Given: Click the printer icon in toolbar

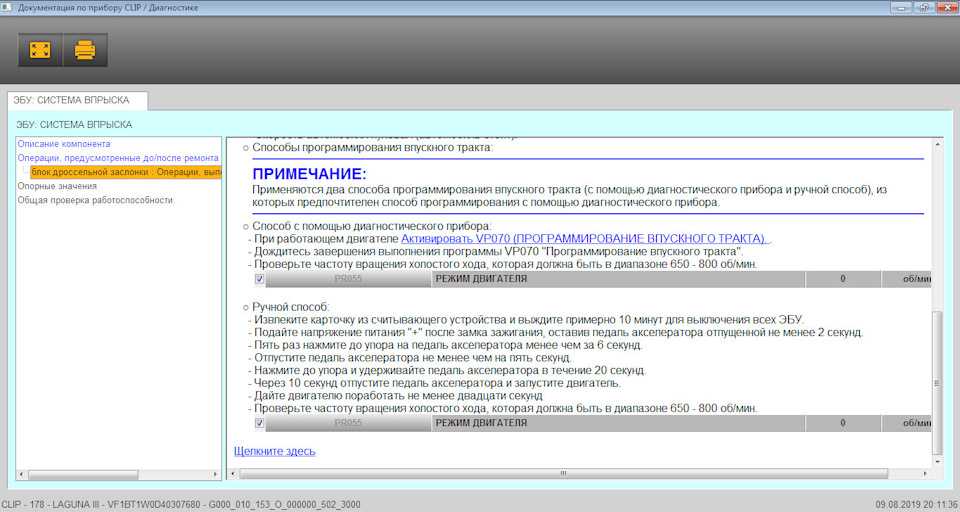Looking at the screenshot, I should tap(85, 49).
